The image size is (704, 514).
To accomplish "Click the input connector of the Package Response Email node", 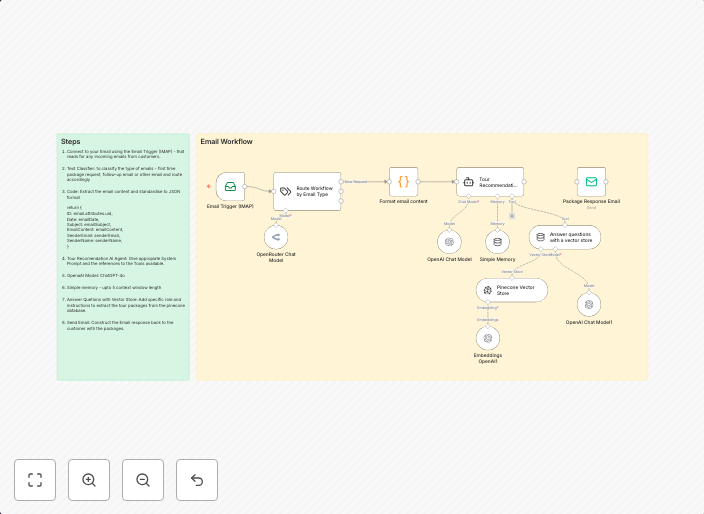I will click(577, 182).
